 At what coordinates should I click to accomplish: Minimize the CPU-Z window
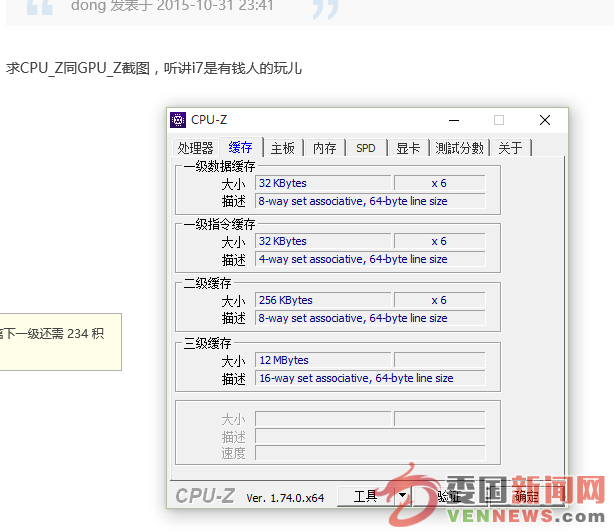(454, 120)
